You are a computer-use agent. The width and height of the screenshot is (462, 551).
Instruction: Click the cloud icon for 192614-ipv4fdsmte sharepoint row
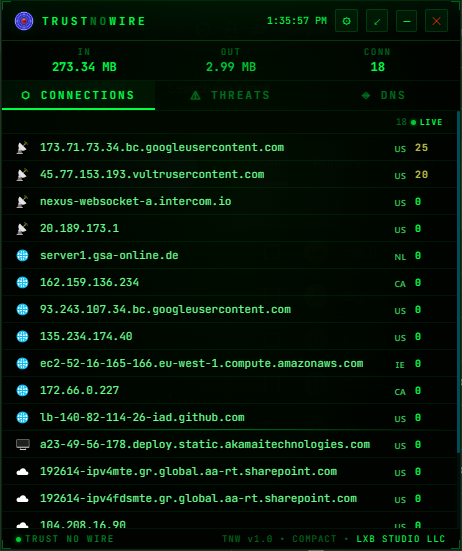(22, 499)
